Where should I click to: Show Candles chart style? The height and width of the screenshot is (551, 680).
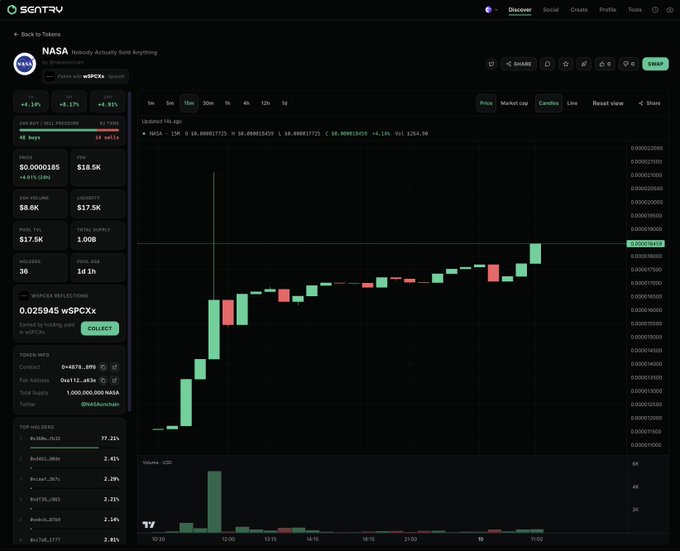549,103
